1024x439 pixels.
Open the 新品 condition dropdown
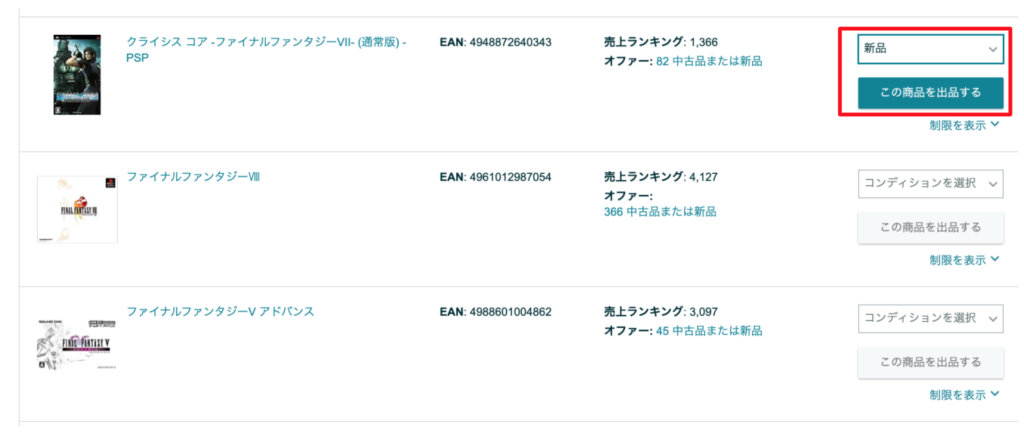[x=930, y=49]
